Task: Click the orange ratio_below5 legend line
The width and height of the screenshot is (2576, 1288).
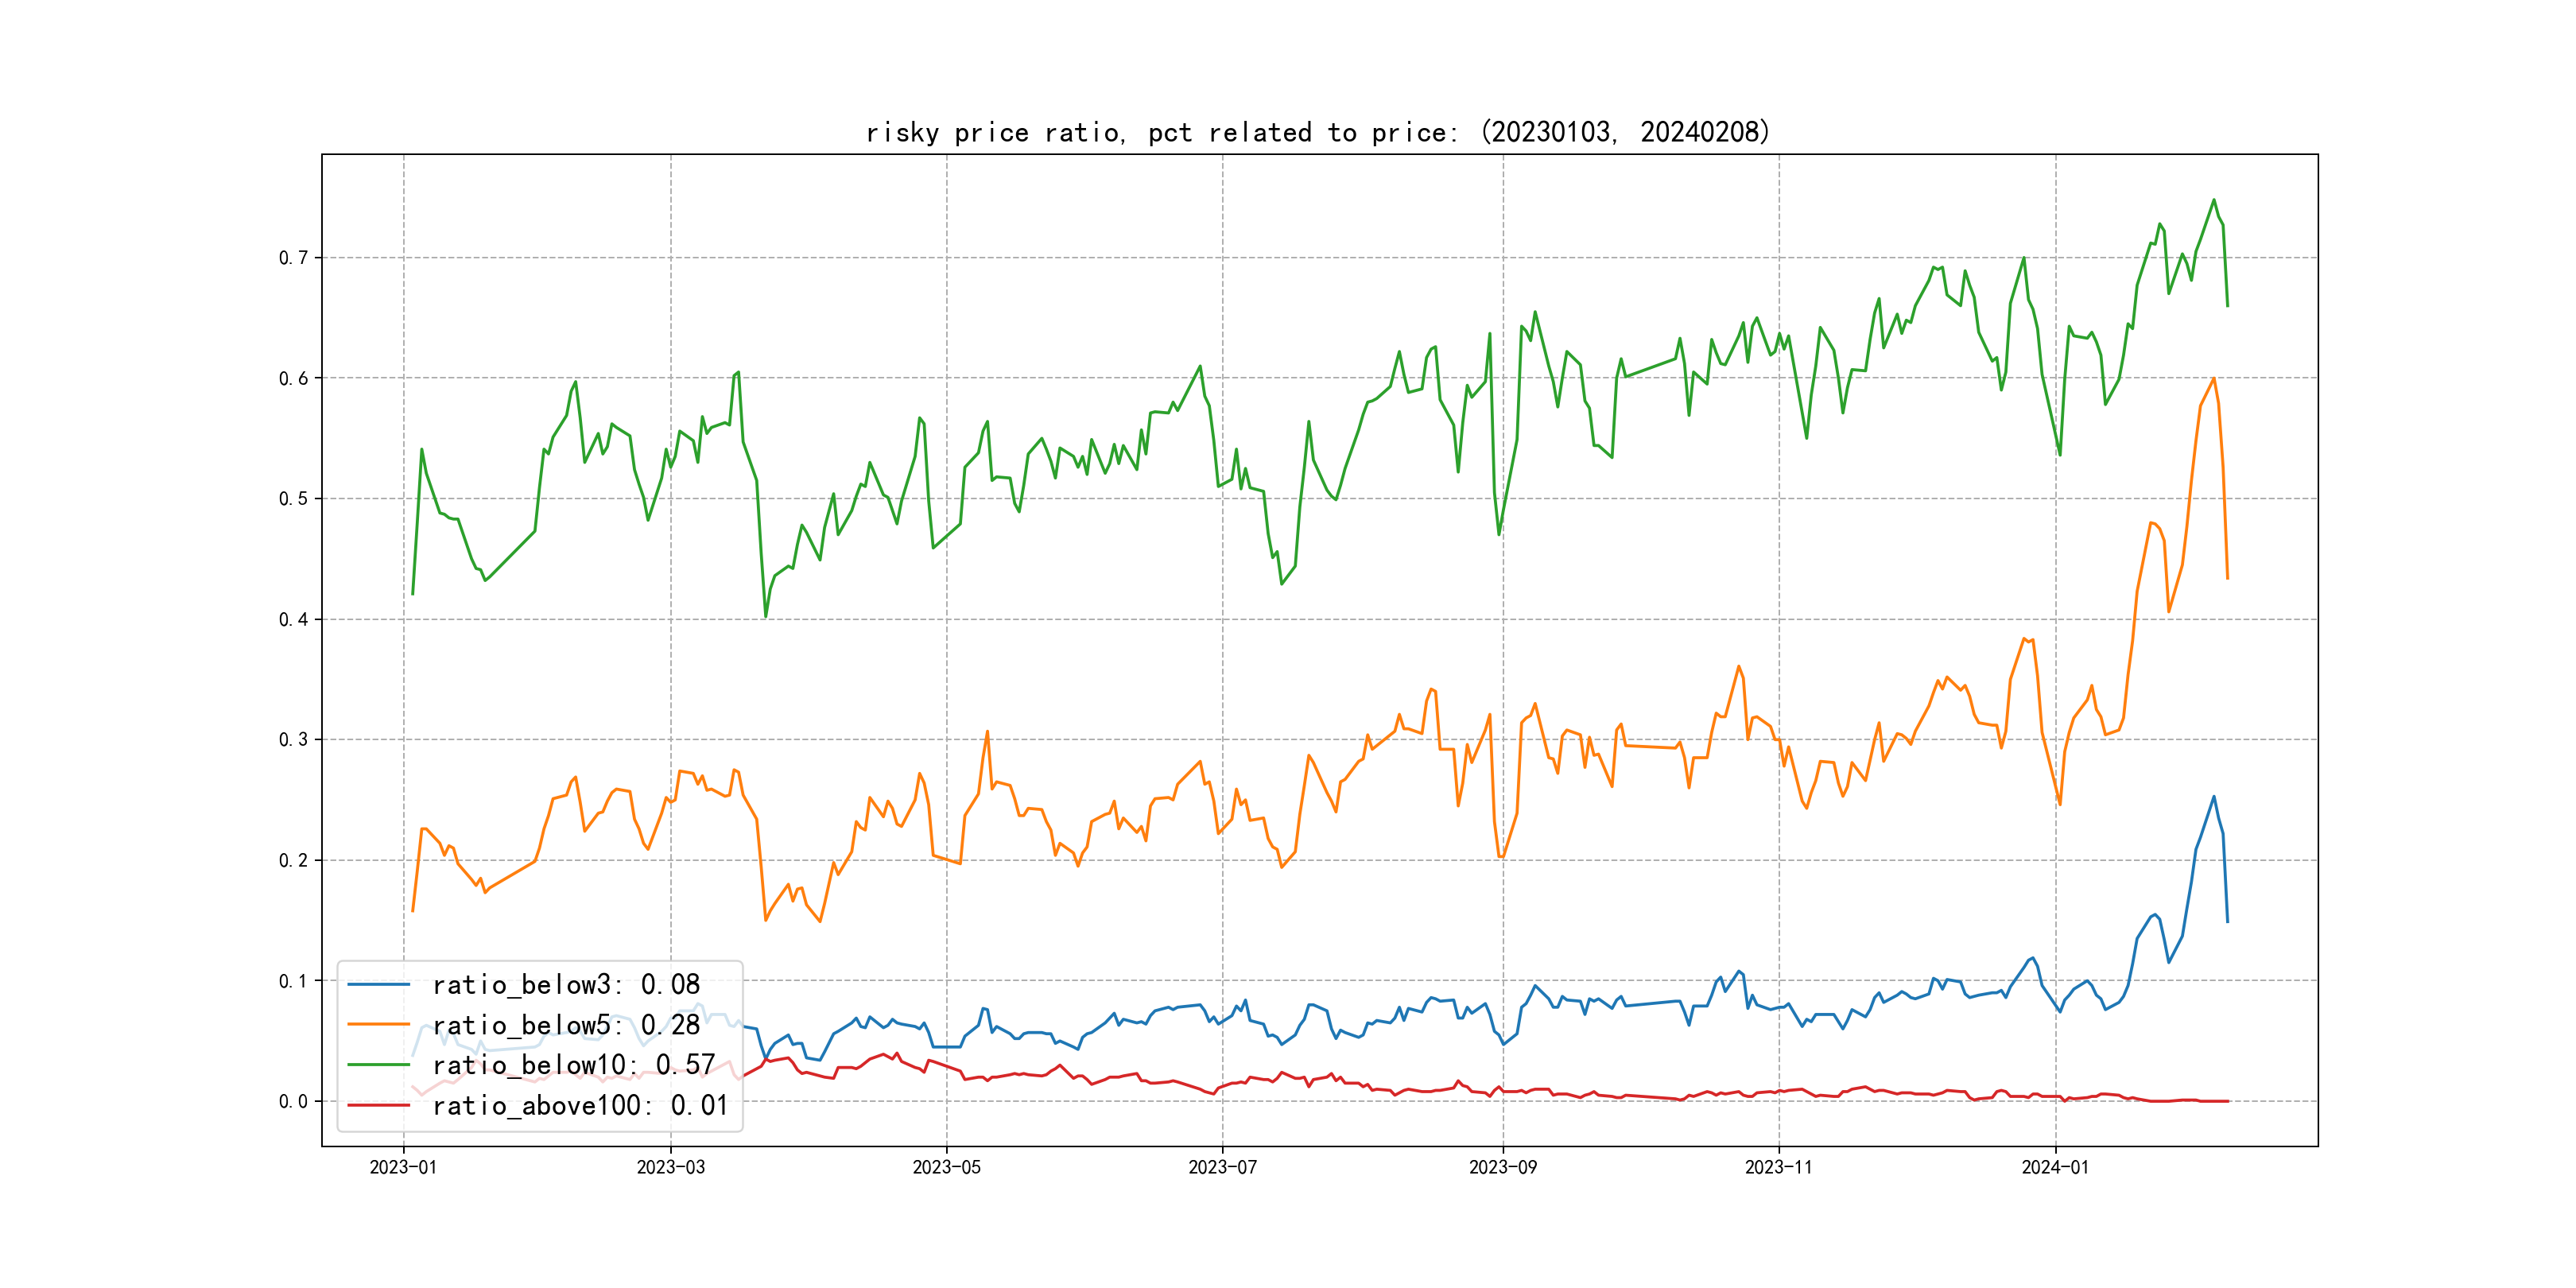Action: click(378, 1025)
